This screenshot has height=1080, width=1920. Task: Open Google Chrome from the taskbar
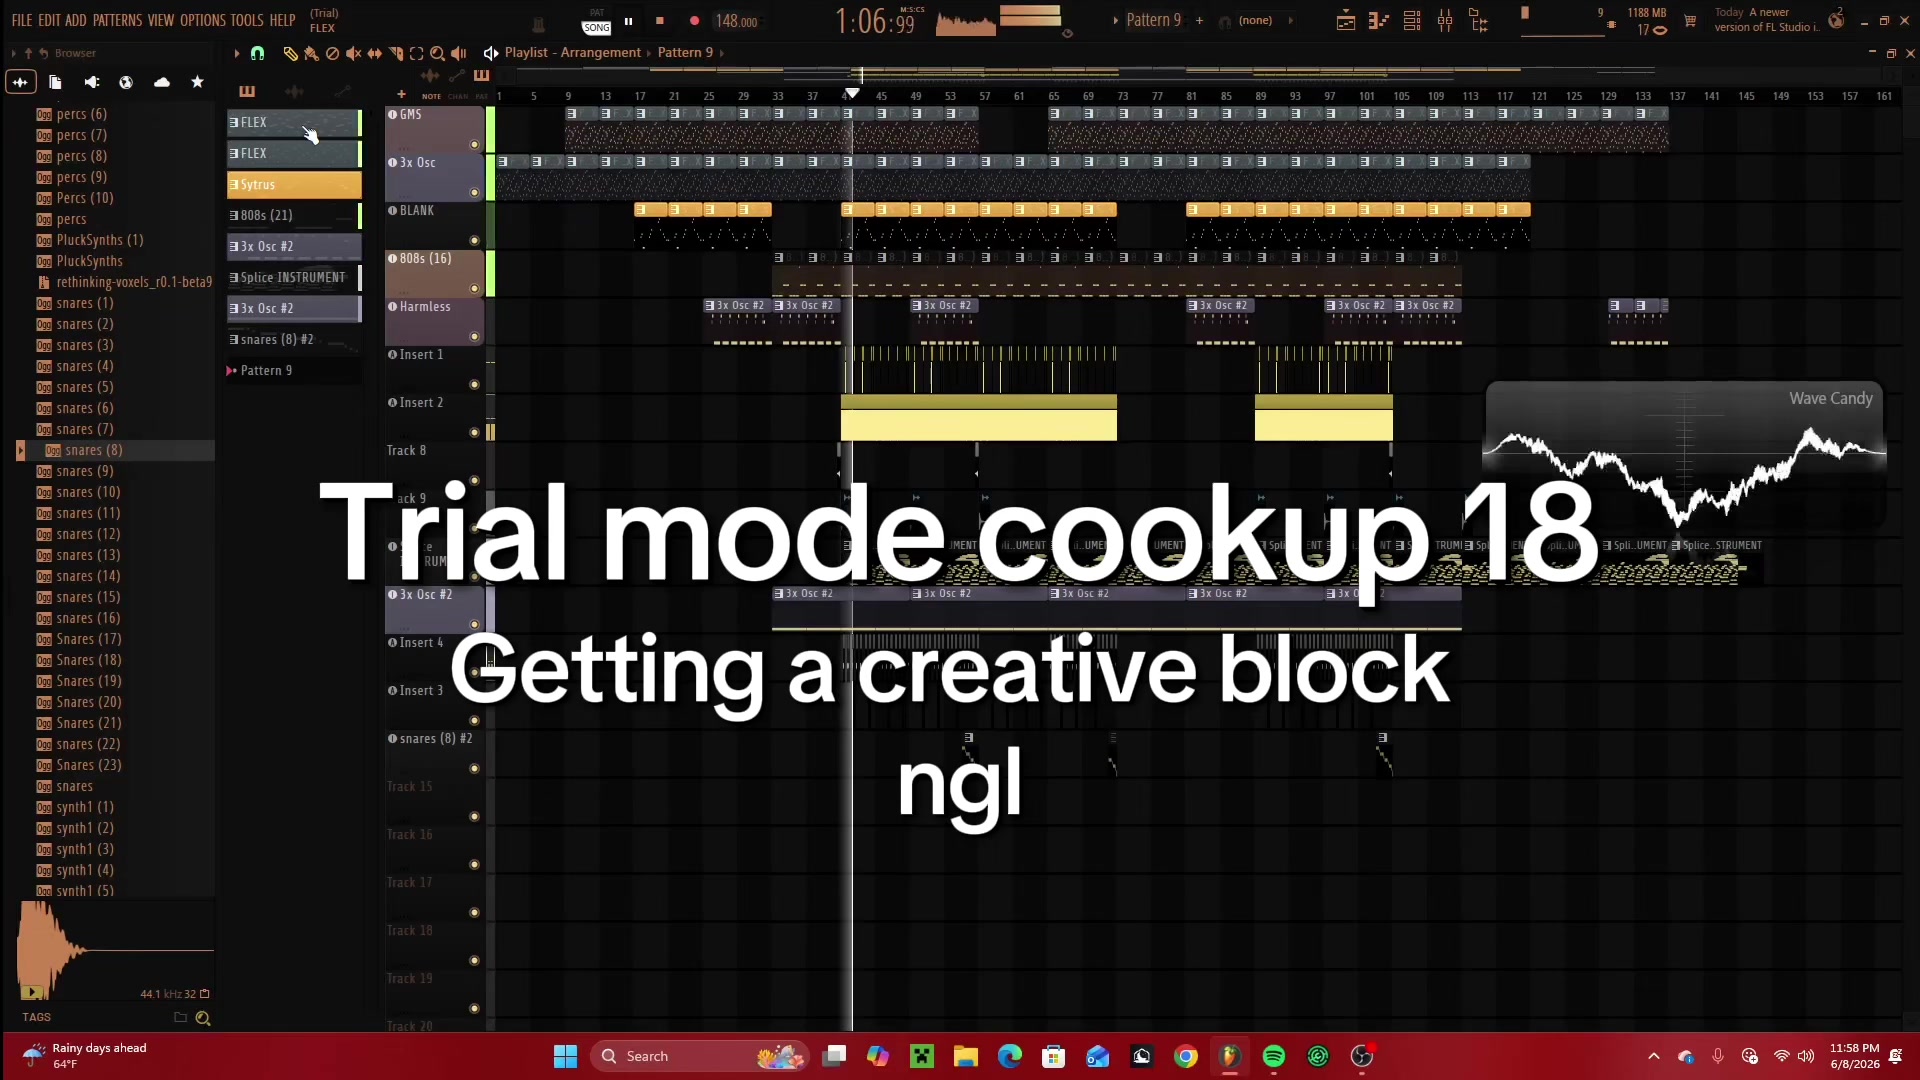(x=1186, y=1056)
